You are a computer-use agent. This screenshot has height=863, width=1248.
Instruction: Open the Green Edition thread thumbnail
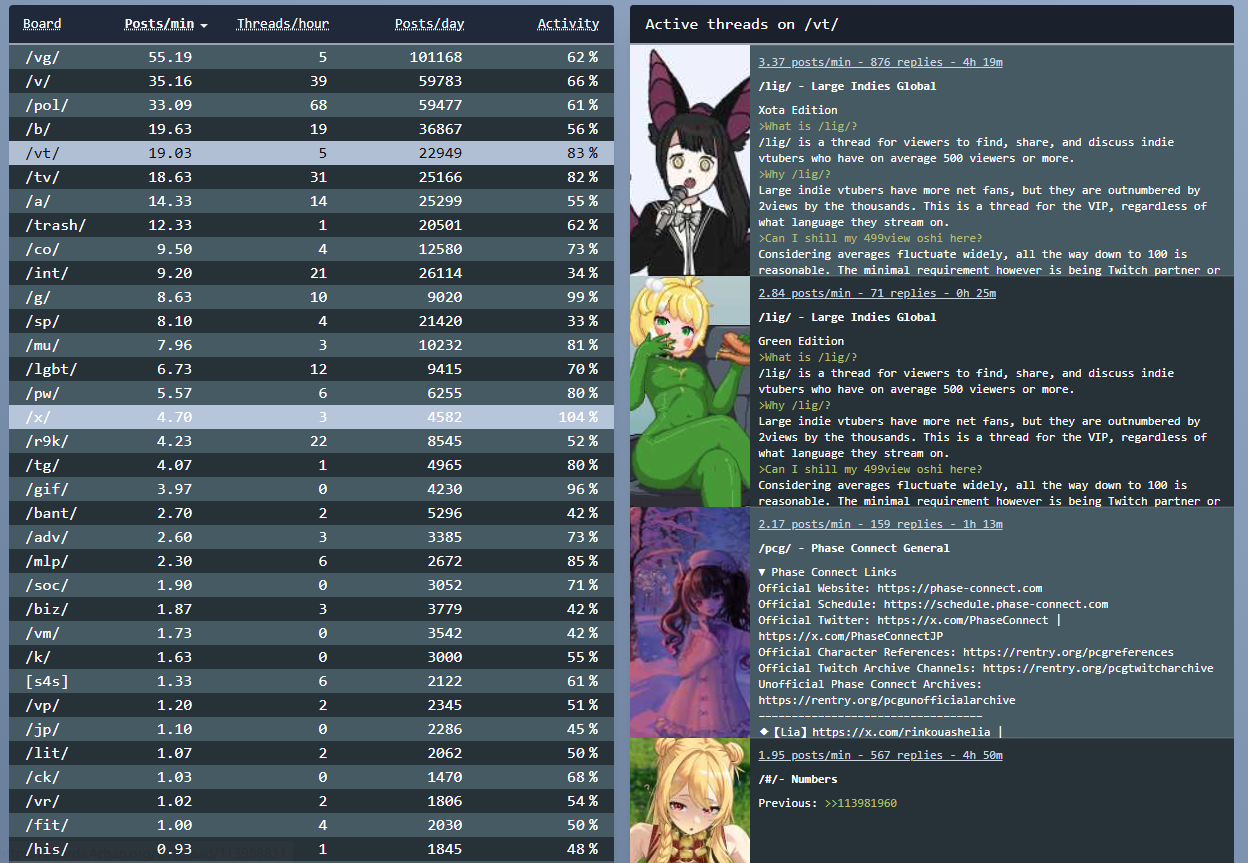(x=689, y=392)
